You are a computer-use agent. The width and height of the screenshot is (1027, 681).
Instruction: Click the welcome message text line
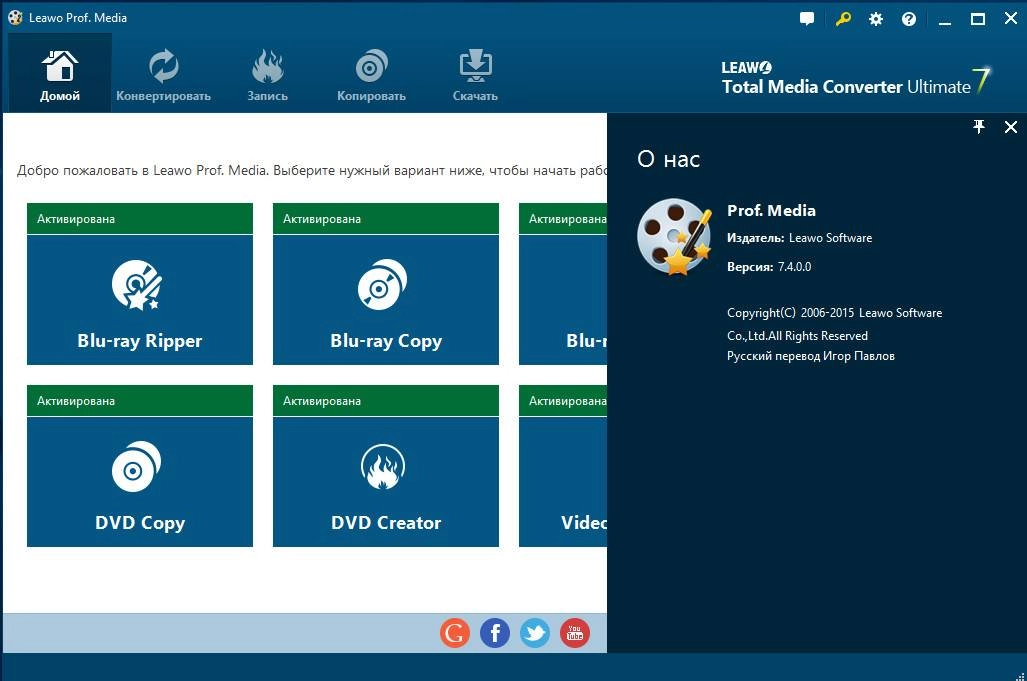pyautogui.click(x=312, y=170)
